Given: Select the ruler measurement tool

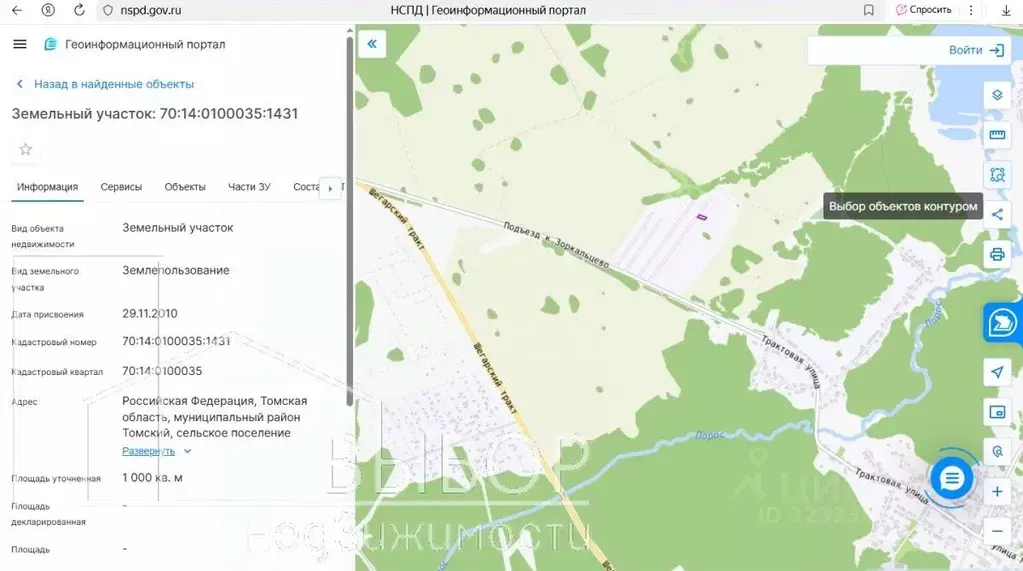Looking at the screenshot, I should click(x=996, y=135).
